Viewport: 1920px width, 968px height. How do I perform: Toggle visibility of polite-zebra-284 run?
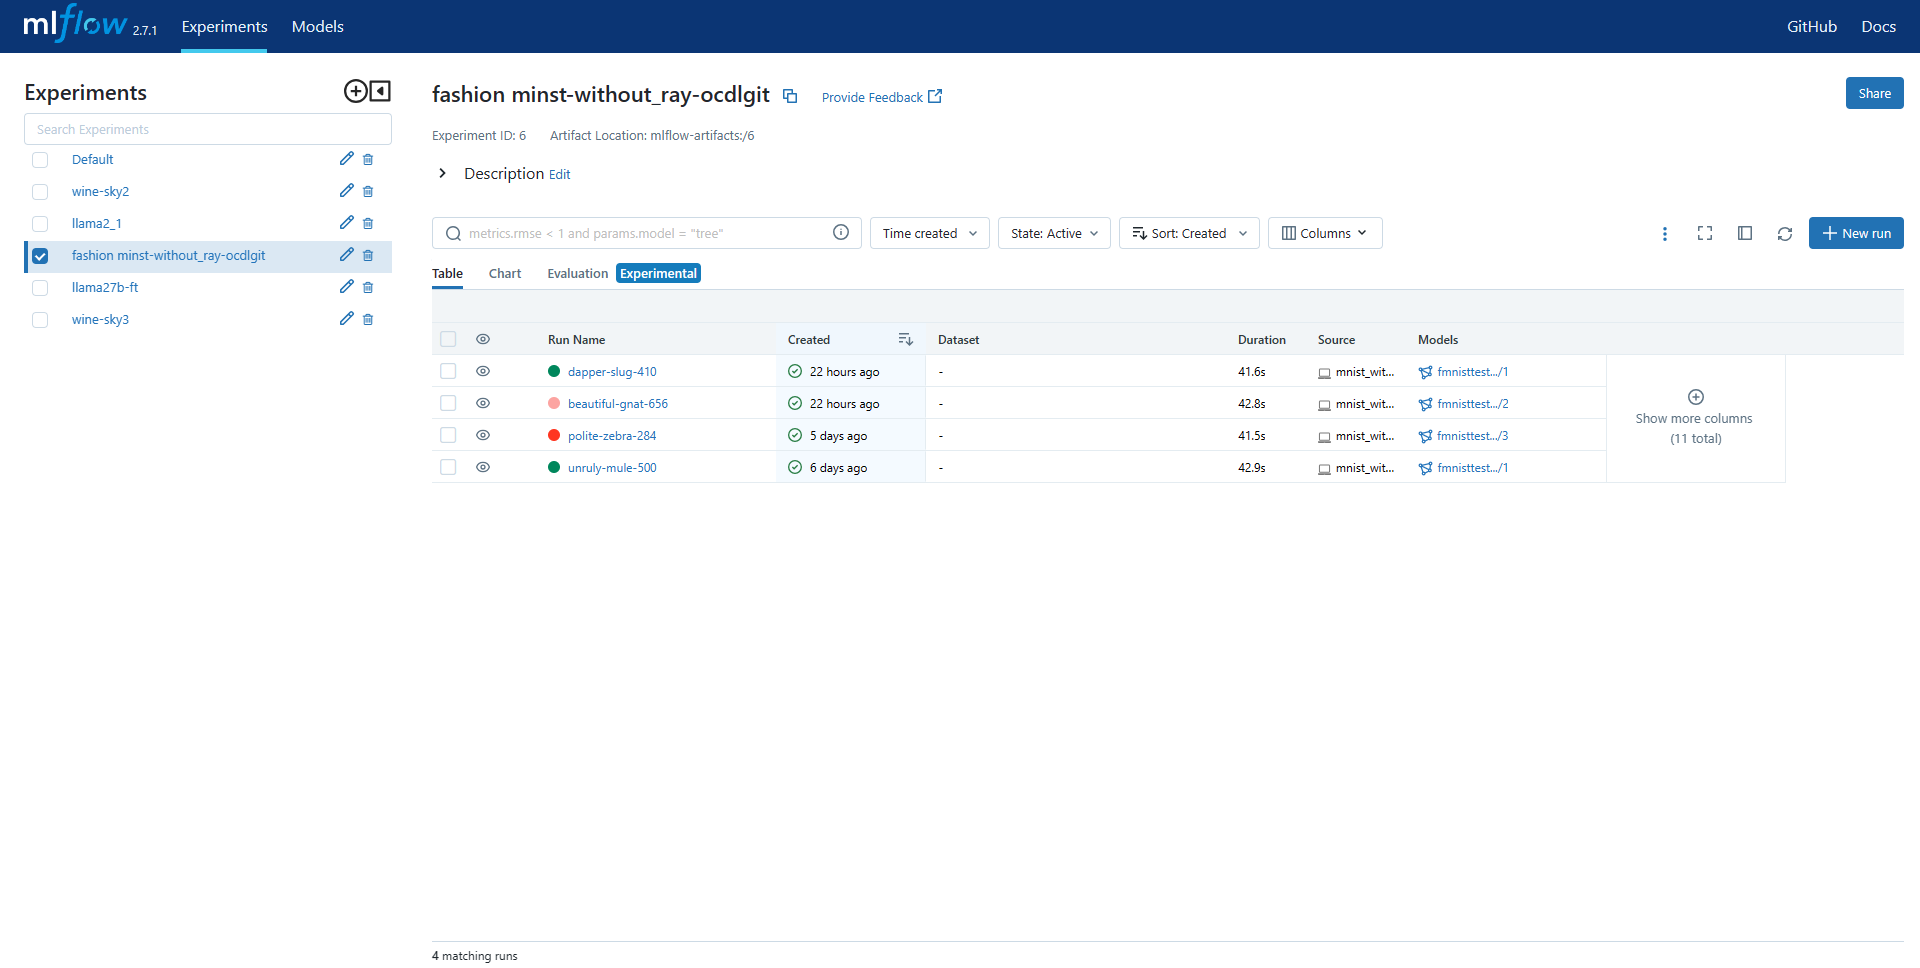483,435
